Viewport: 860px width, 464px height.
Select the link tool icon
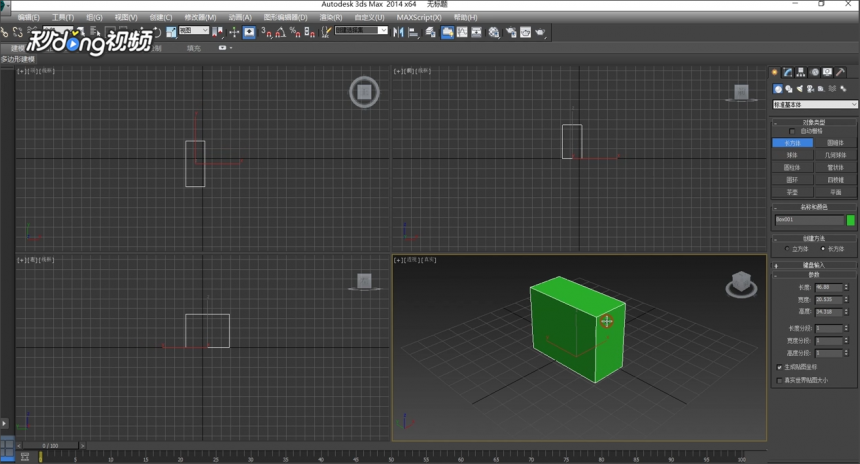click(x=5, y=32)
